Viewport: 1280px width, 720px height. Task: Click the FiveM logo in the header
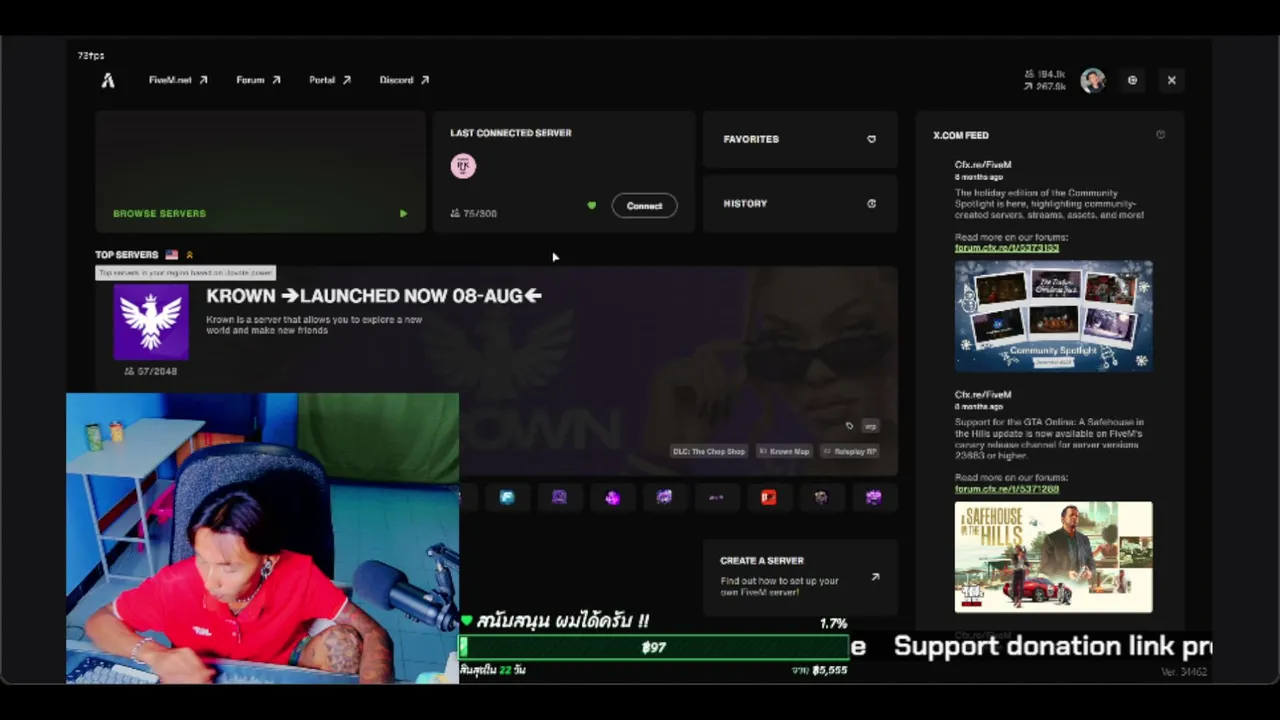click(x=108, y=80)
